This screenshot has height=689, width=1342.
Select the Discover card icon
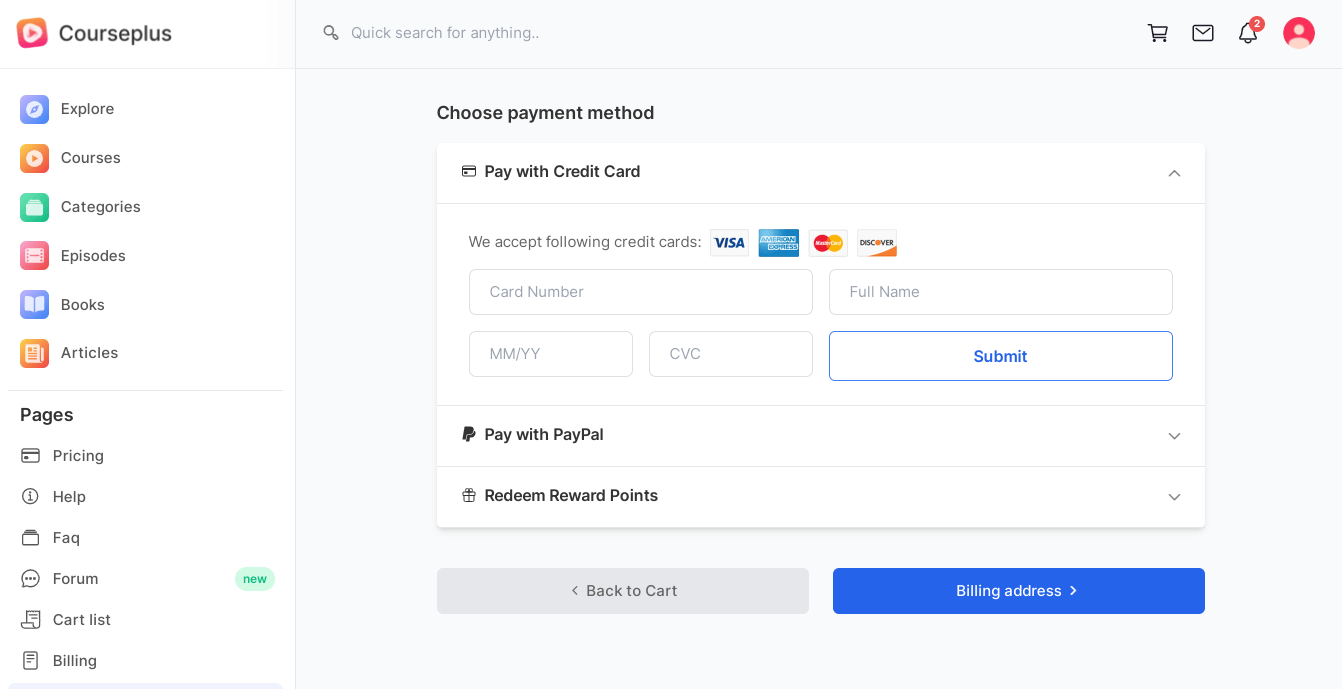pyautogui.click(x=877, y=243)
